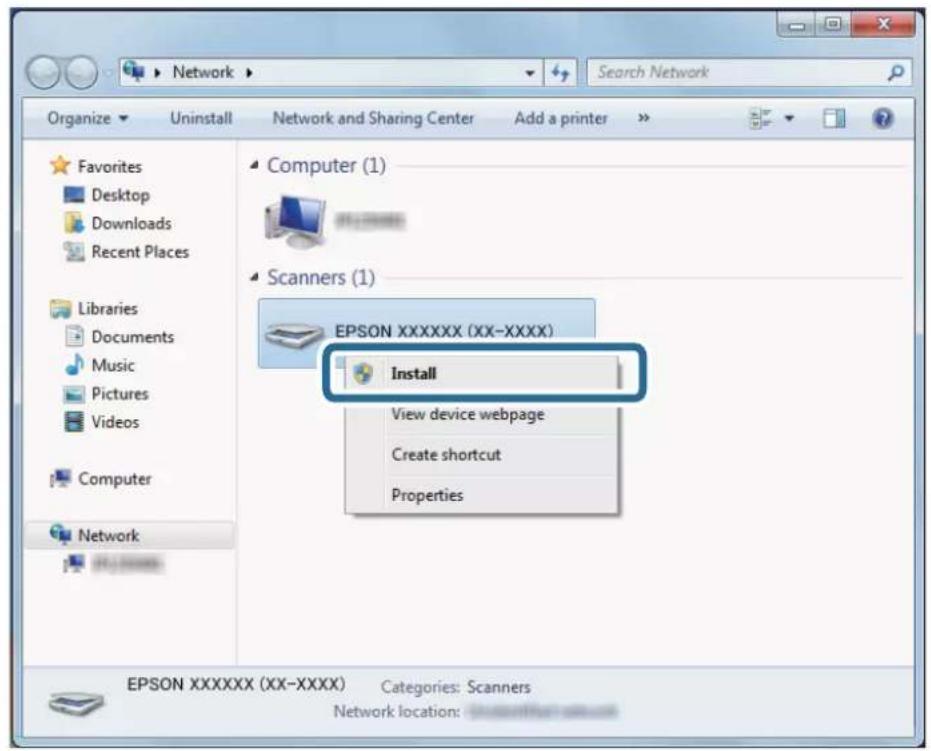Viewport: 931px width, 751px height.
Task: Click the Documents library icon
Action: [74, 336]
